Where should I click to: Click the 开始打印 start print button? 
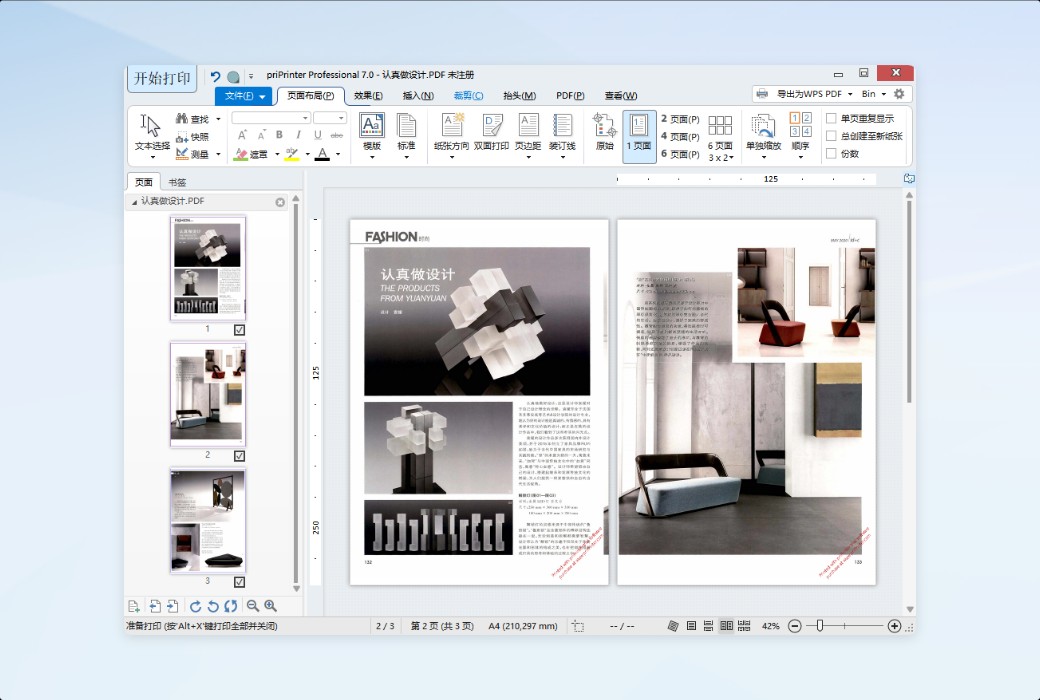tap(162, 78)
